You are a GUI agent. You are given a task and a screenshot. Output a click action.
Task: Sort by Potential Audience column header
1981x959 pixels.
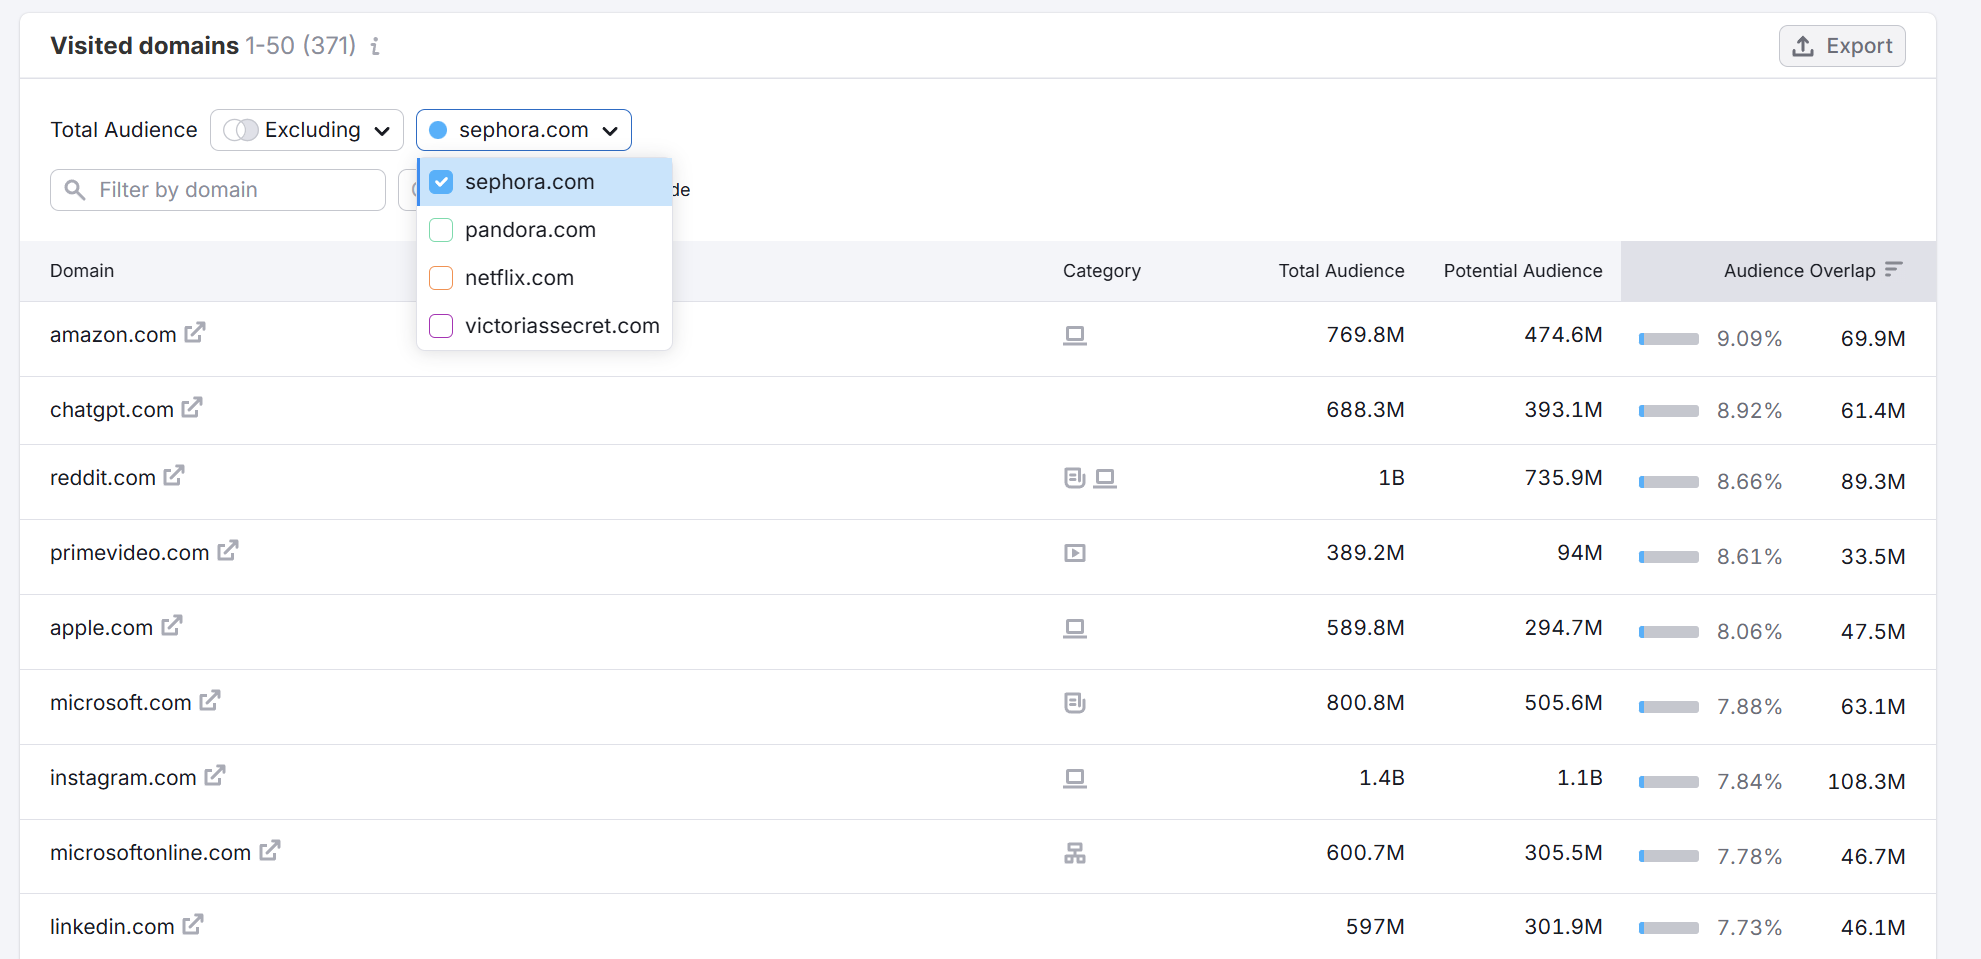(1522, 271)
